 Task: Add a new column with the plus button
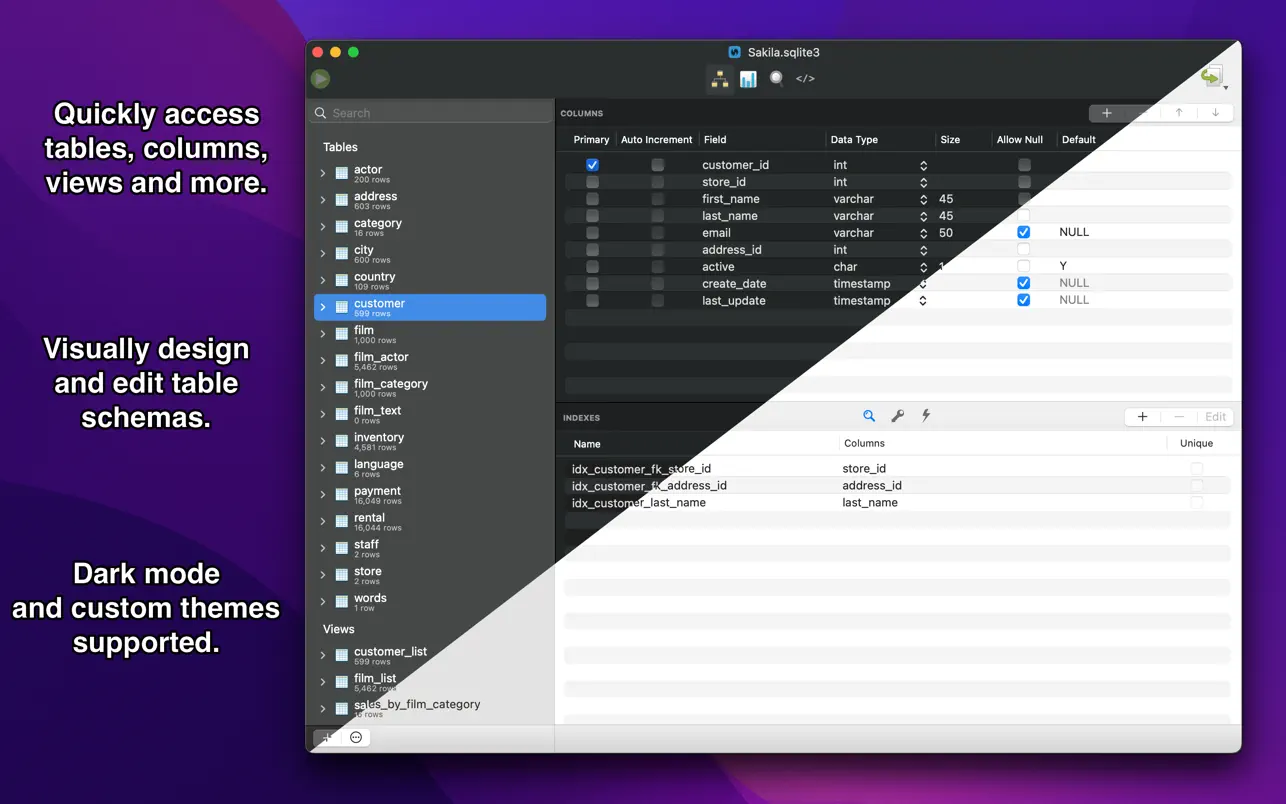point(1107,112)
